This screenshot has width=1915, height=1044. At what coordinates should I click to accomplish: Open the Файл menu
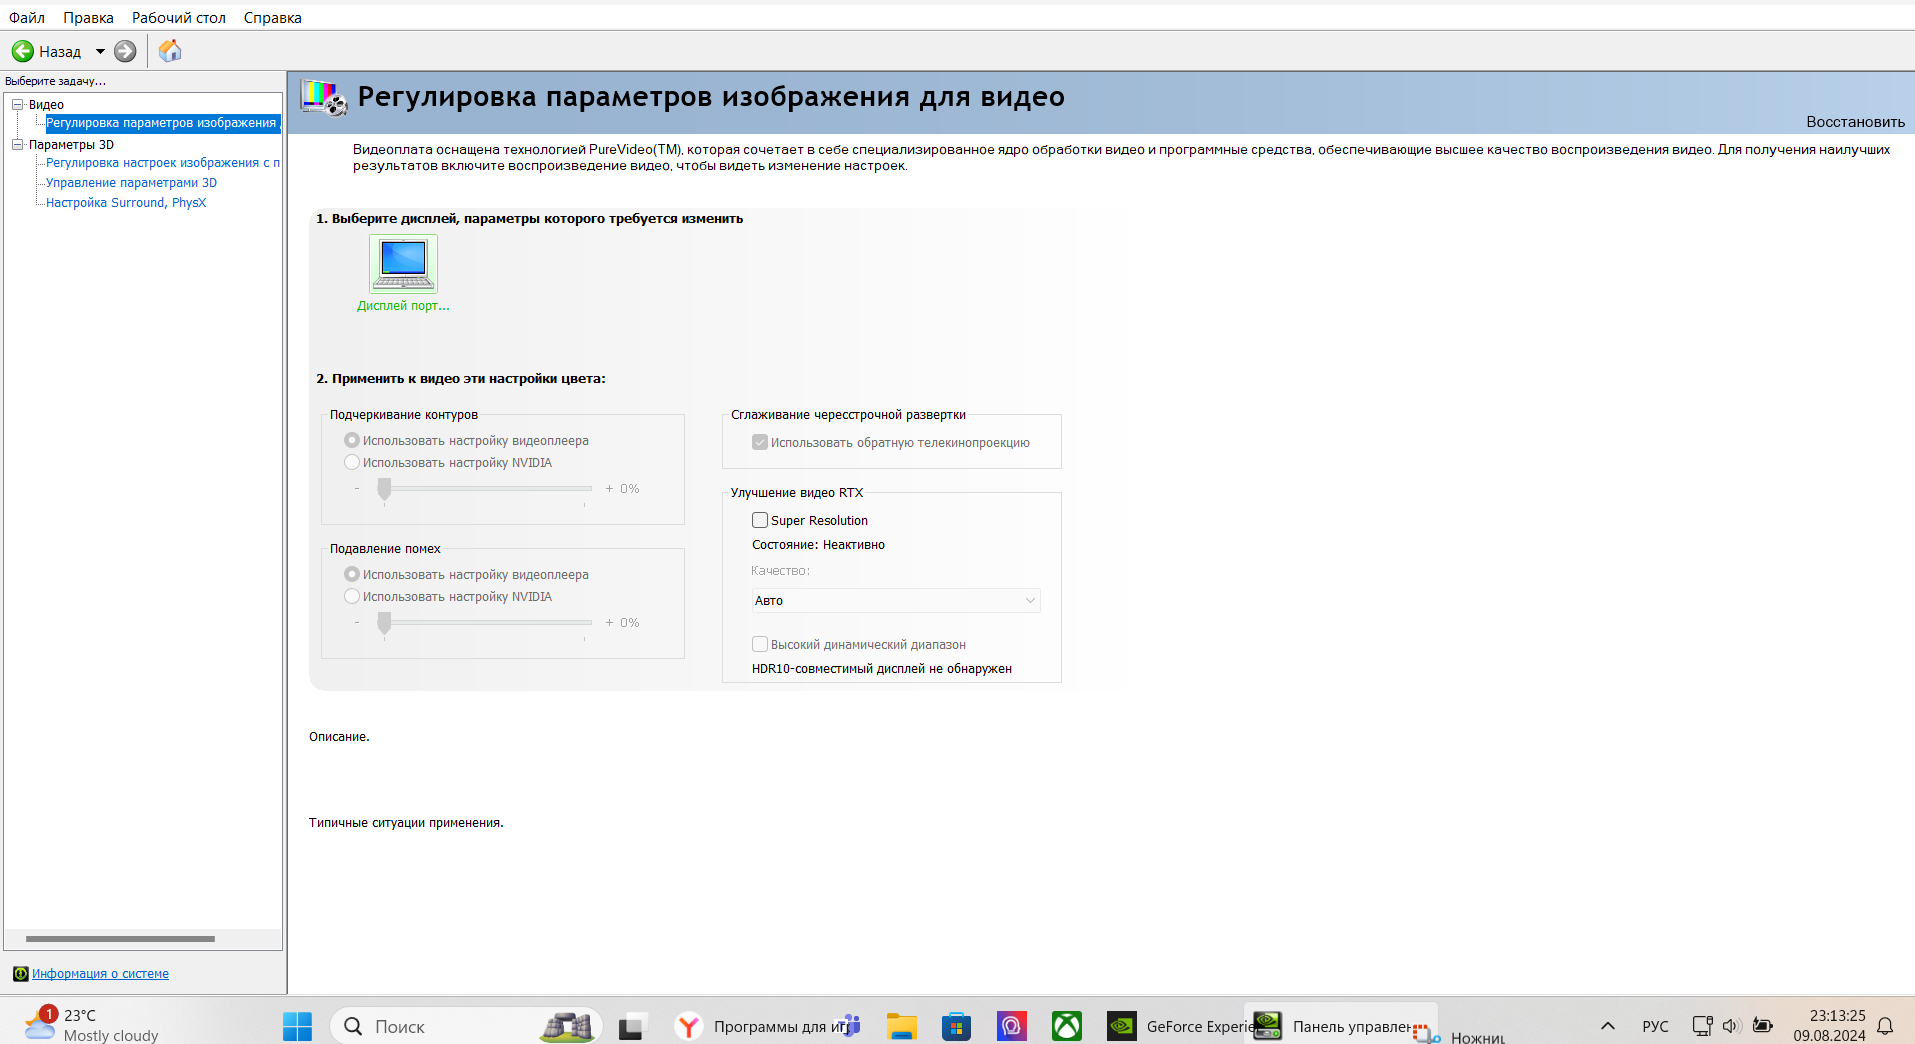tap(27, 17)
